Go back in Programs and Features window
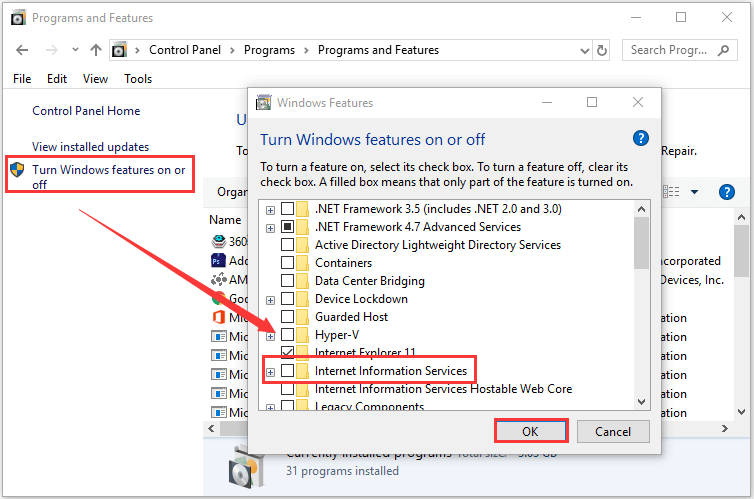The width and height of the screenshot is (754, 499). (x=22, y=50)
